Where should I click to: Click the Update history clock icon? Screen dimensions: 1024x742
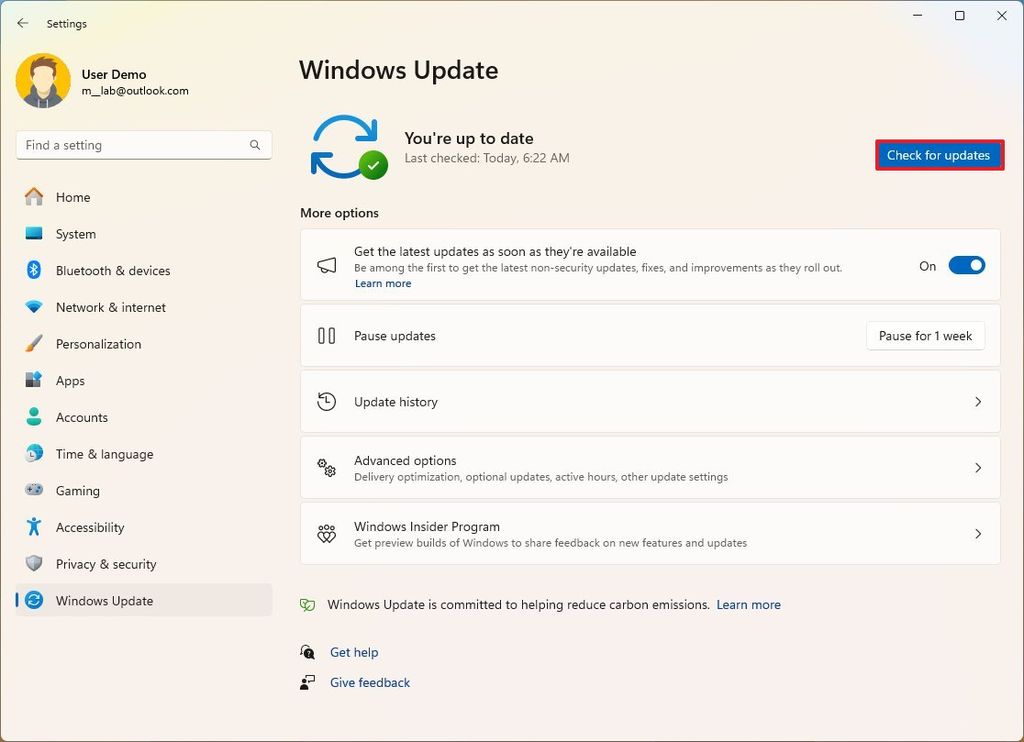pos(326,401)
